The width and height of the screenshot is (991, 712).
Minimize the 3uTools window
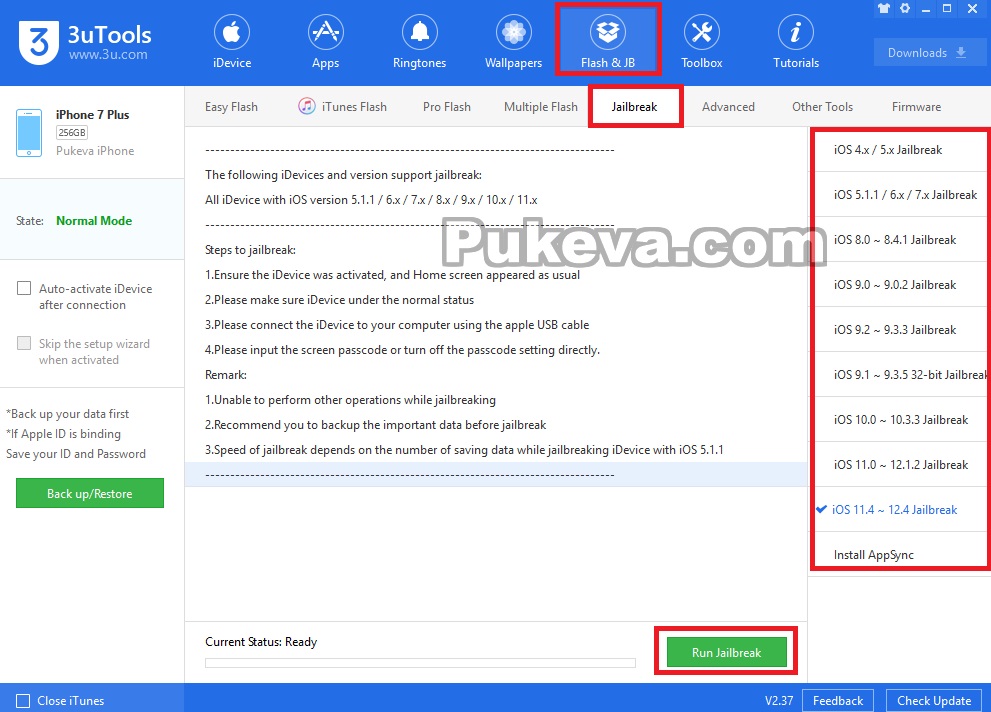(x=926, y=9)
